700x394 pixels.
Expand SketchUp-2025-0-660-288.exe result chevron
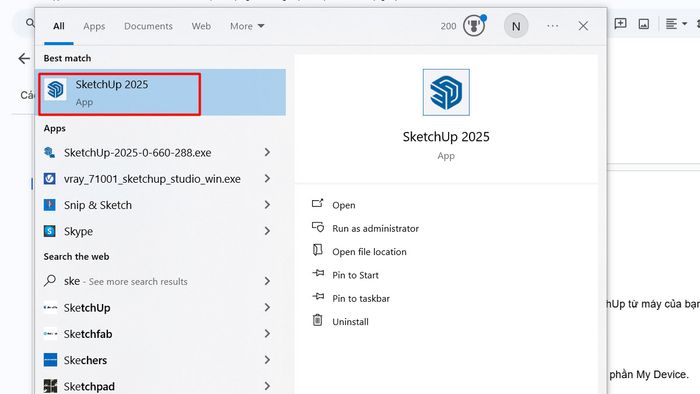pyautogui.click(x=267, y=153)
